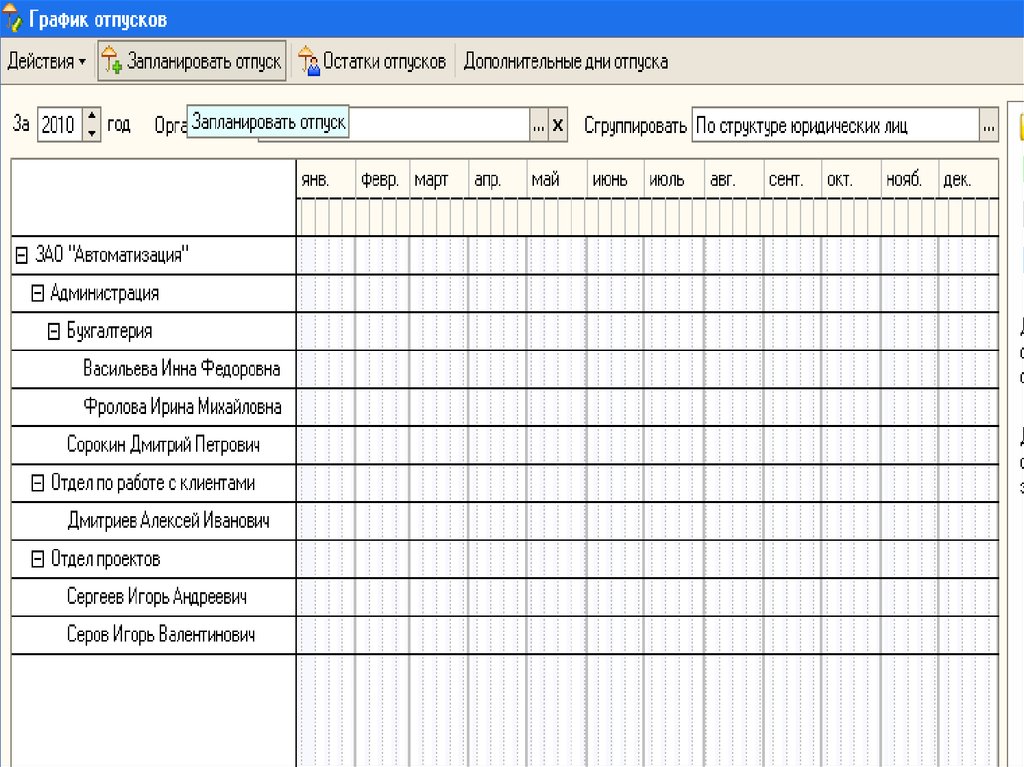Click Дополнительные дни отпуска in the toolbar
The image size is (1024, 767).
click(x=565, y=62)
